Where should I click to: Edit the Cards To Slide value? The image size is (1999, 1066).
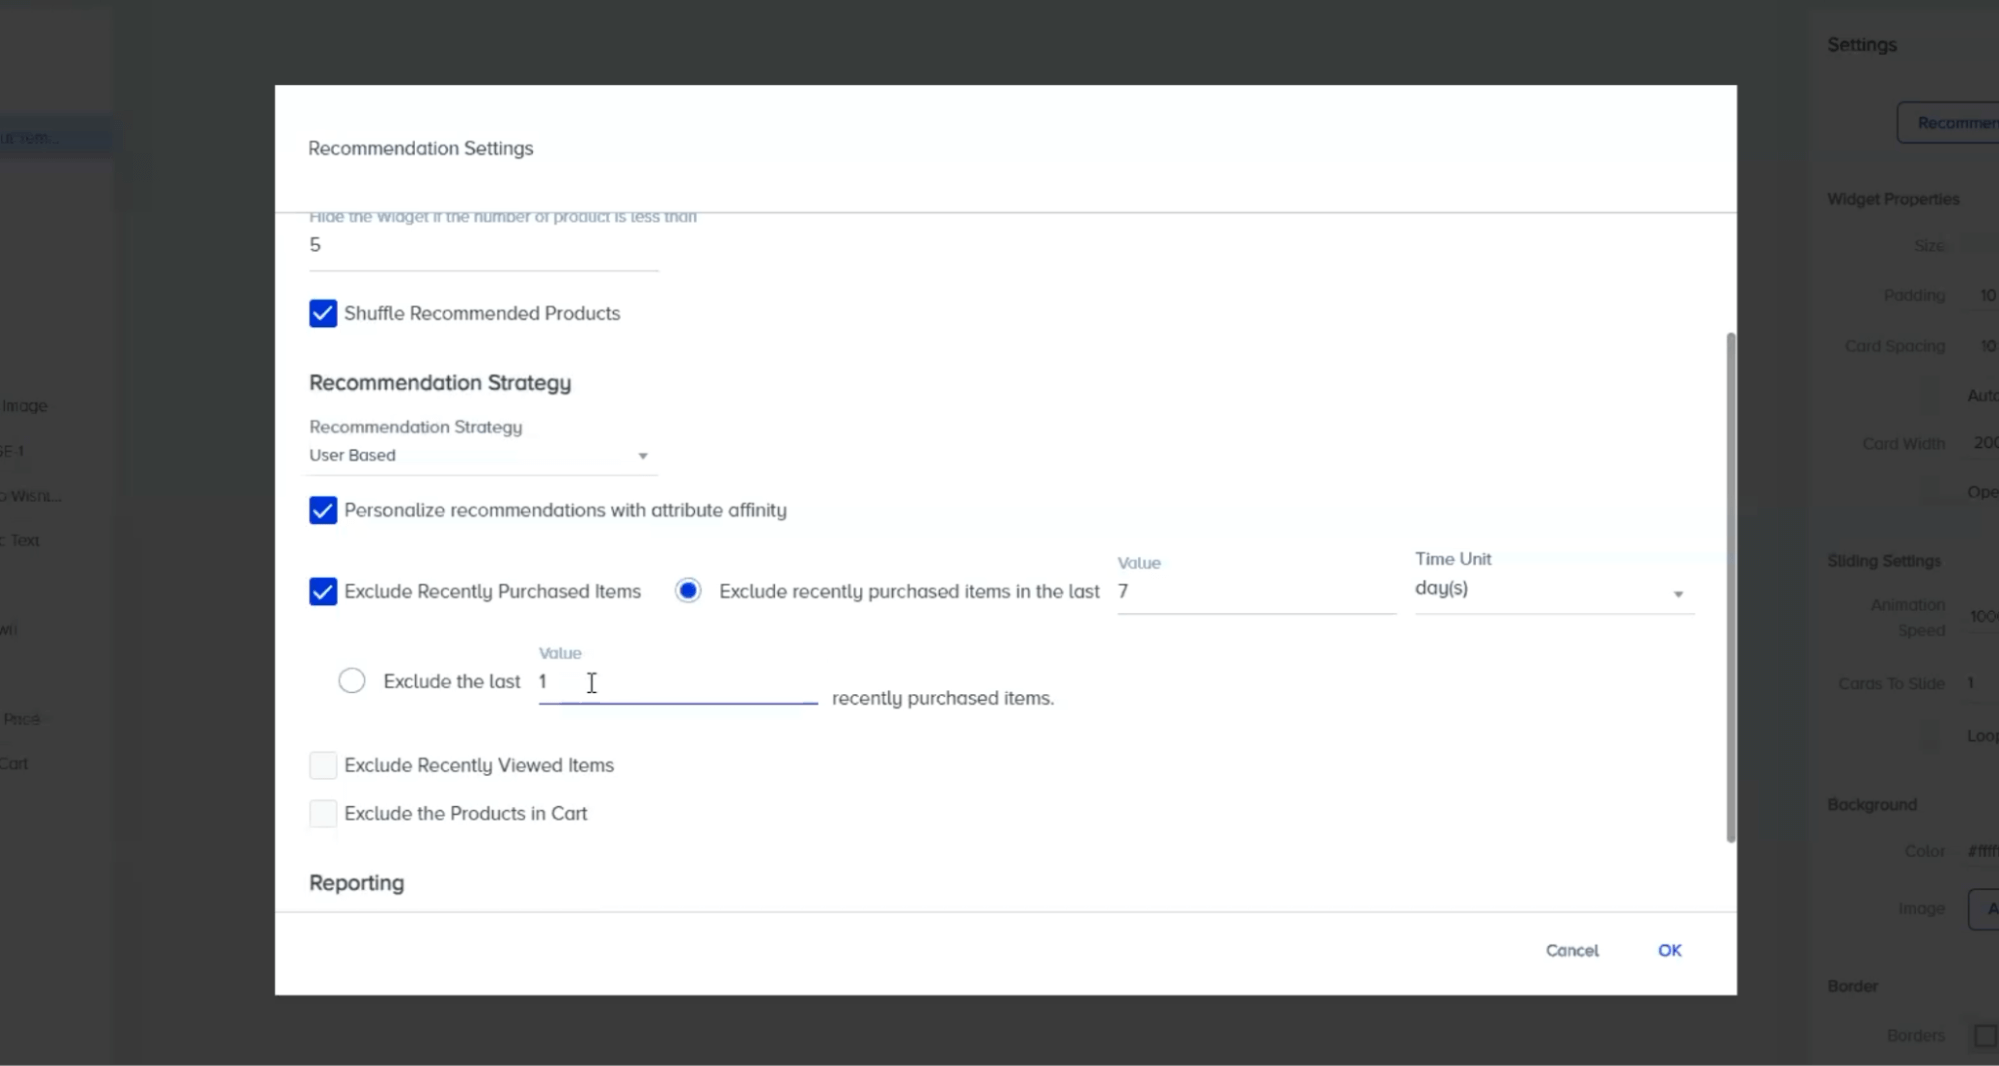click(x=1975, y=683)
